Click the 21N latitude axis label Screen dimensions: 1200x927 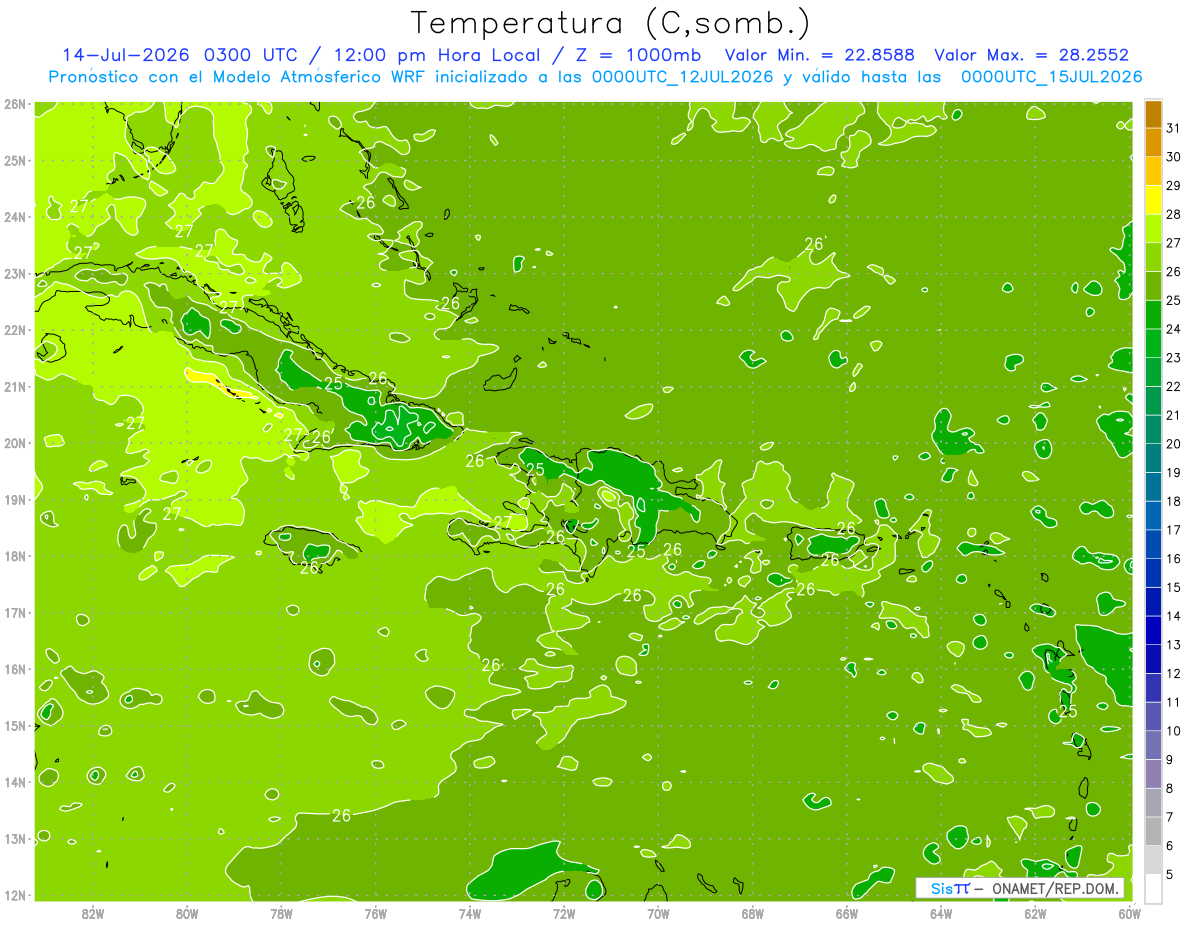(15, 387)
